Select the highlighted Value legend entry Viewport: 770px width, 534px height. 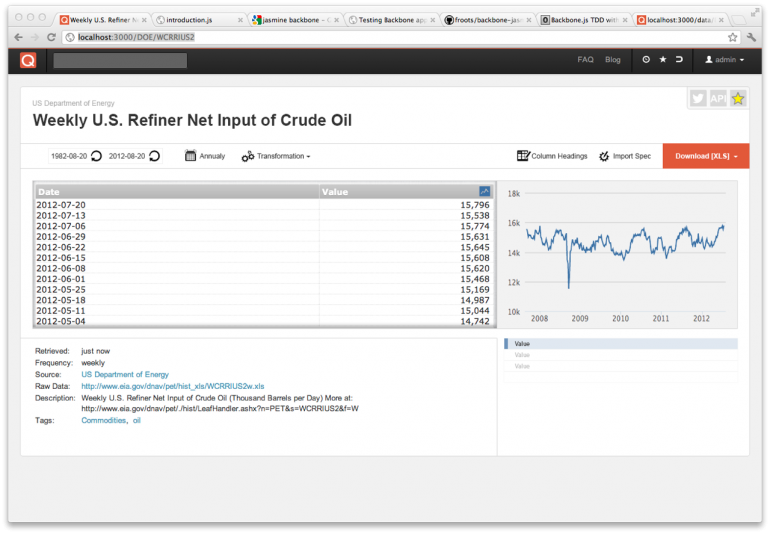coord(621,344)
